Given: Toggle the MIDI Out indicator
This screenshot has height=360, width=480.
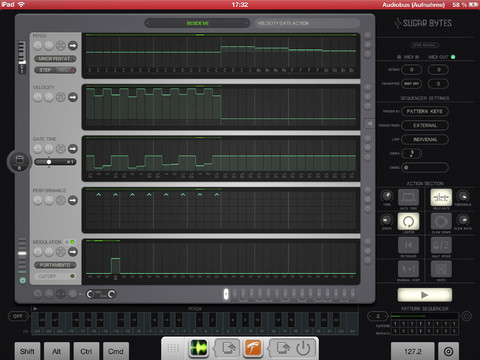Looking at the screenshot, I should point(453,57).
